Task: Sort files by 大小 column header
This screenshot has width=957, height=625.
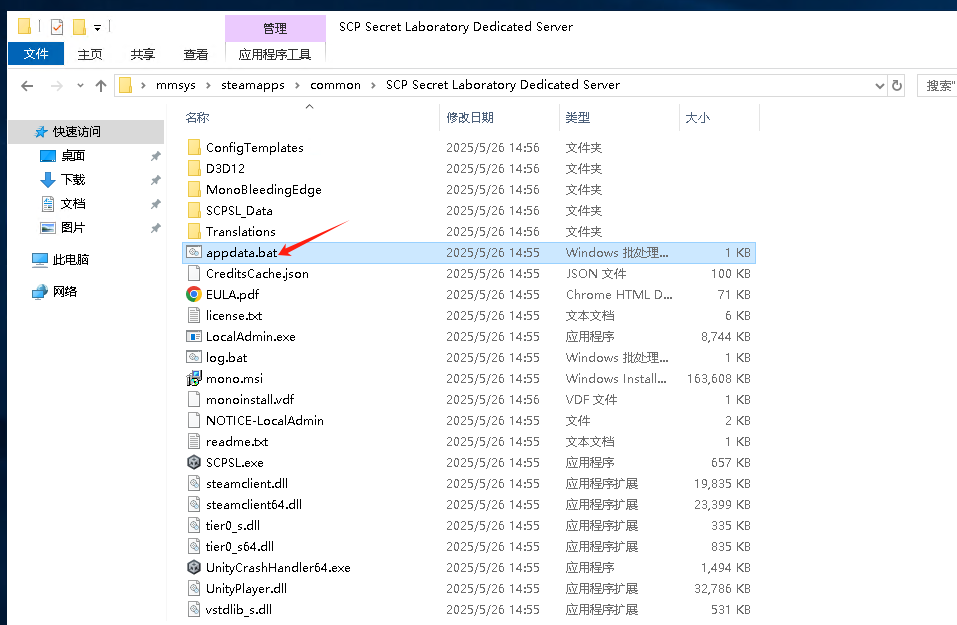Action: click(x=719, y=117)
